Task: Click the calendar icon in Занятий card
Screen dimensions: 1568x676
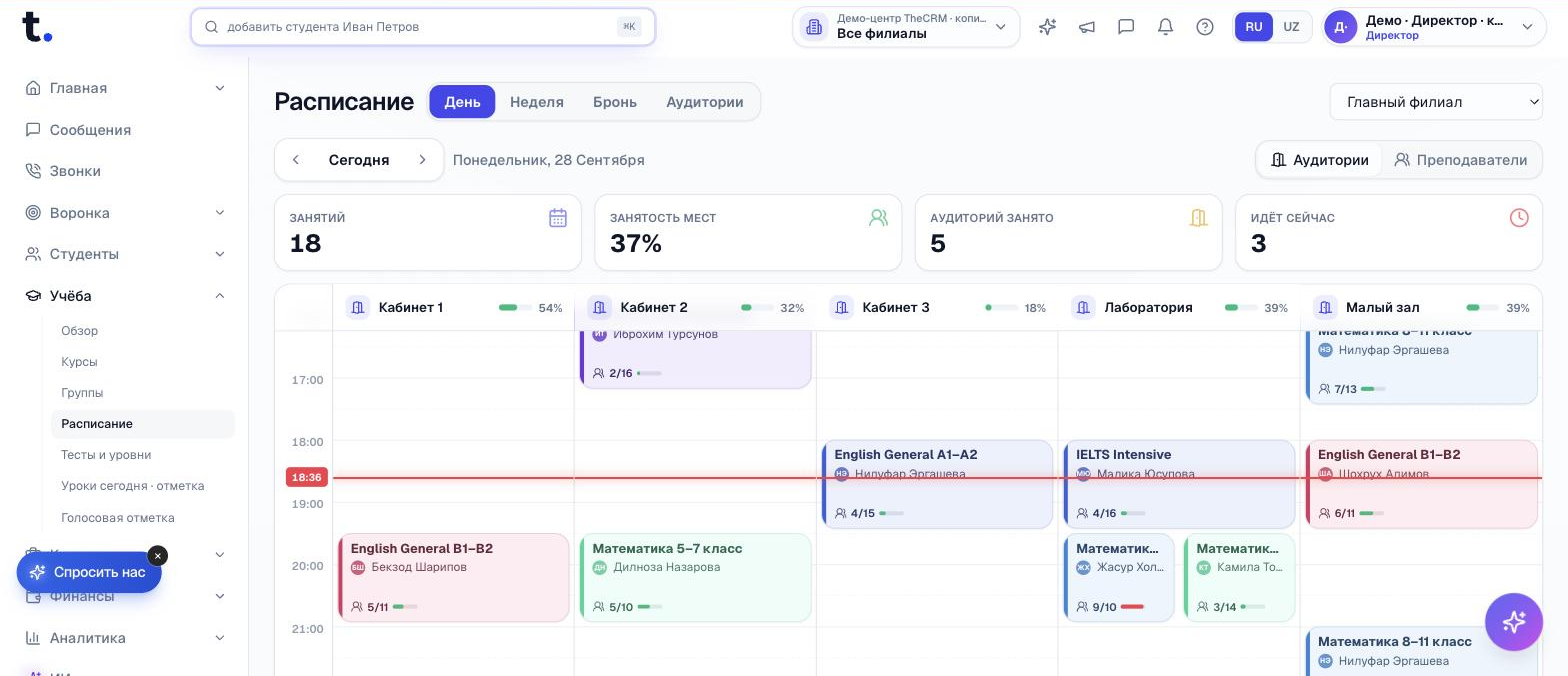Action: point(558,217)
